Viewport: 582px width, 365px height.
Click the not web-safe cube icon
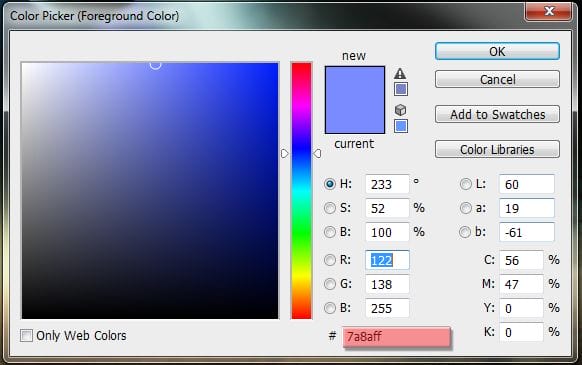400,110
